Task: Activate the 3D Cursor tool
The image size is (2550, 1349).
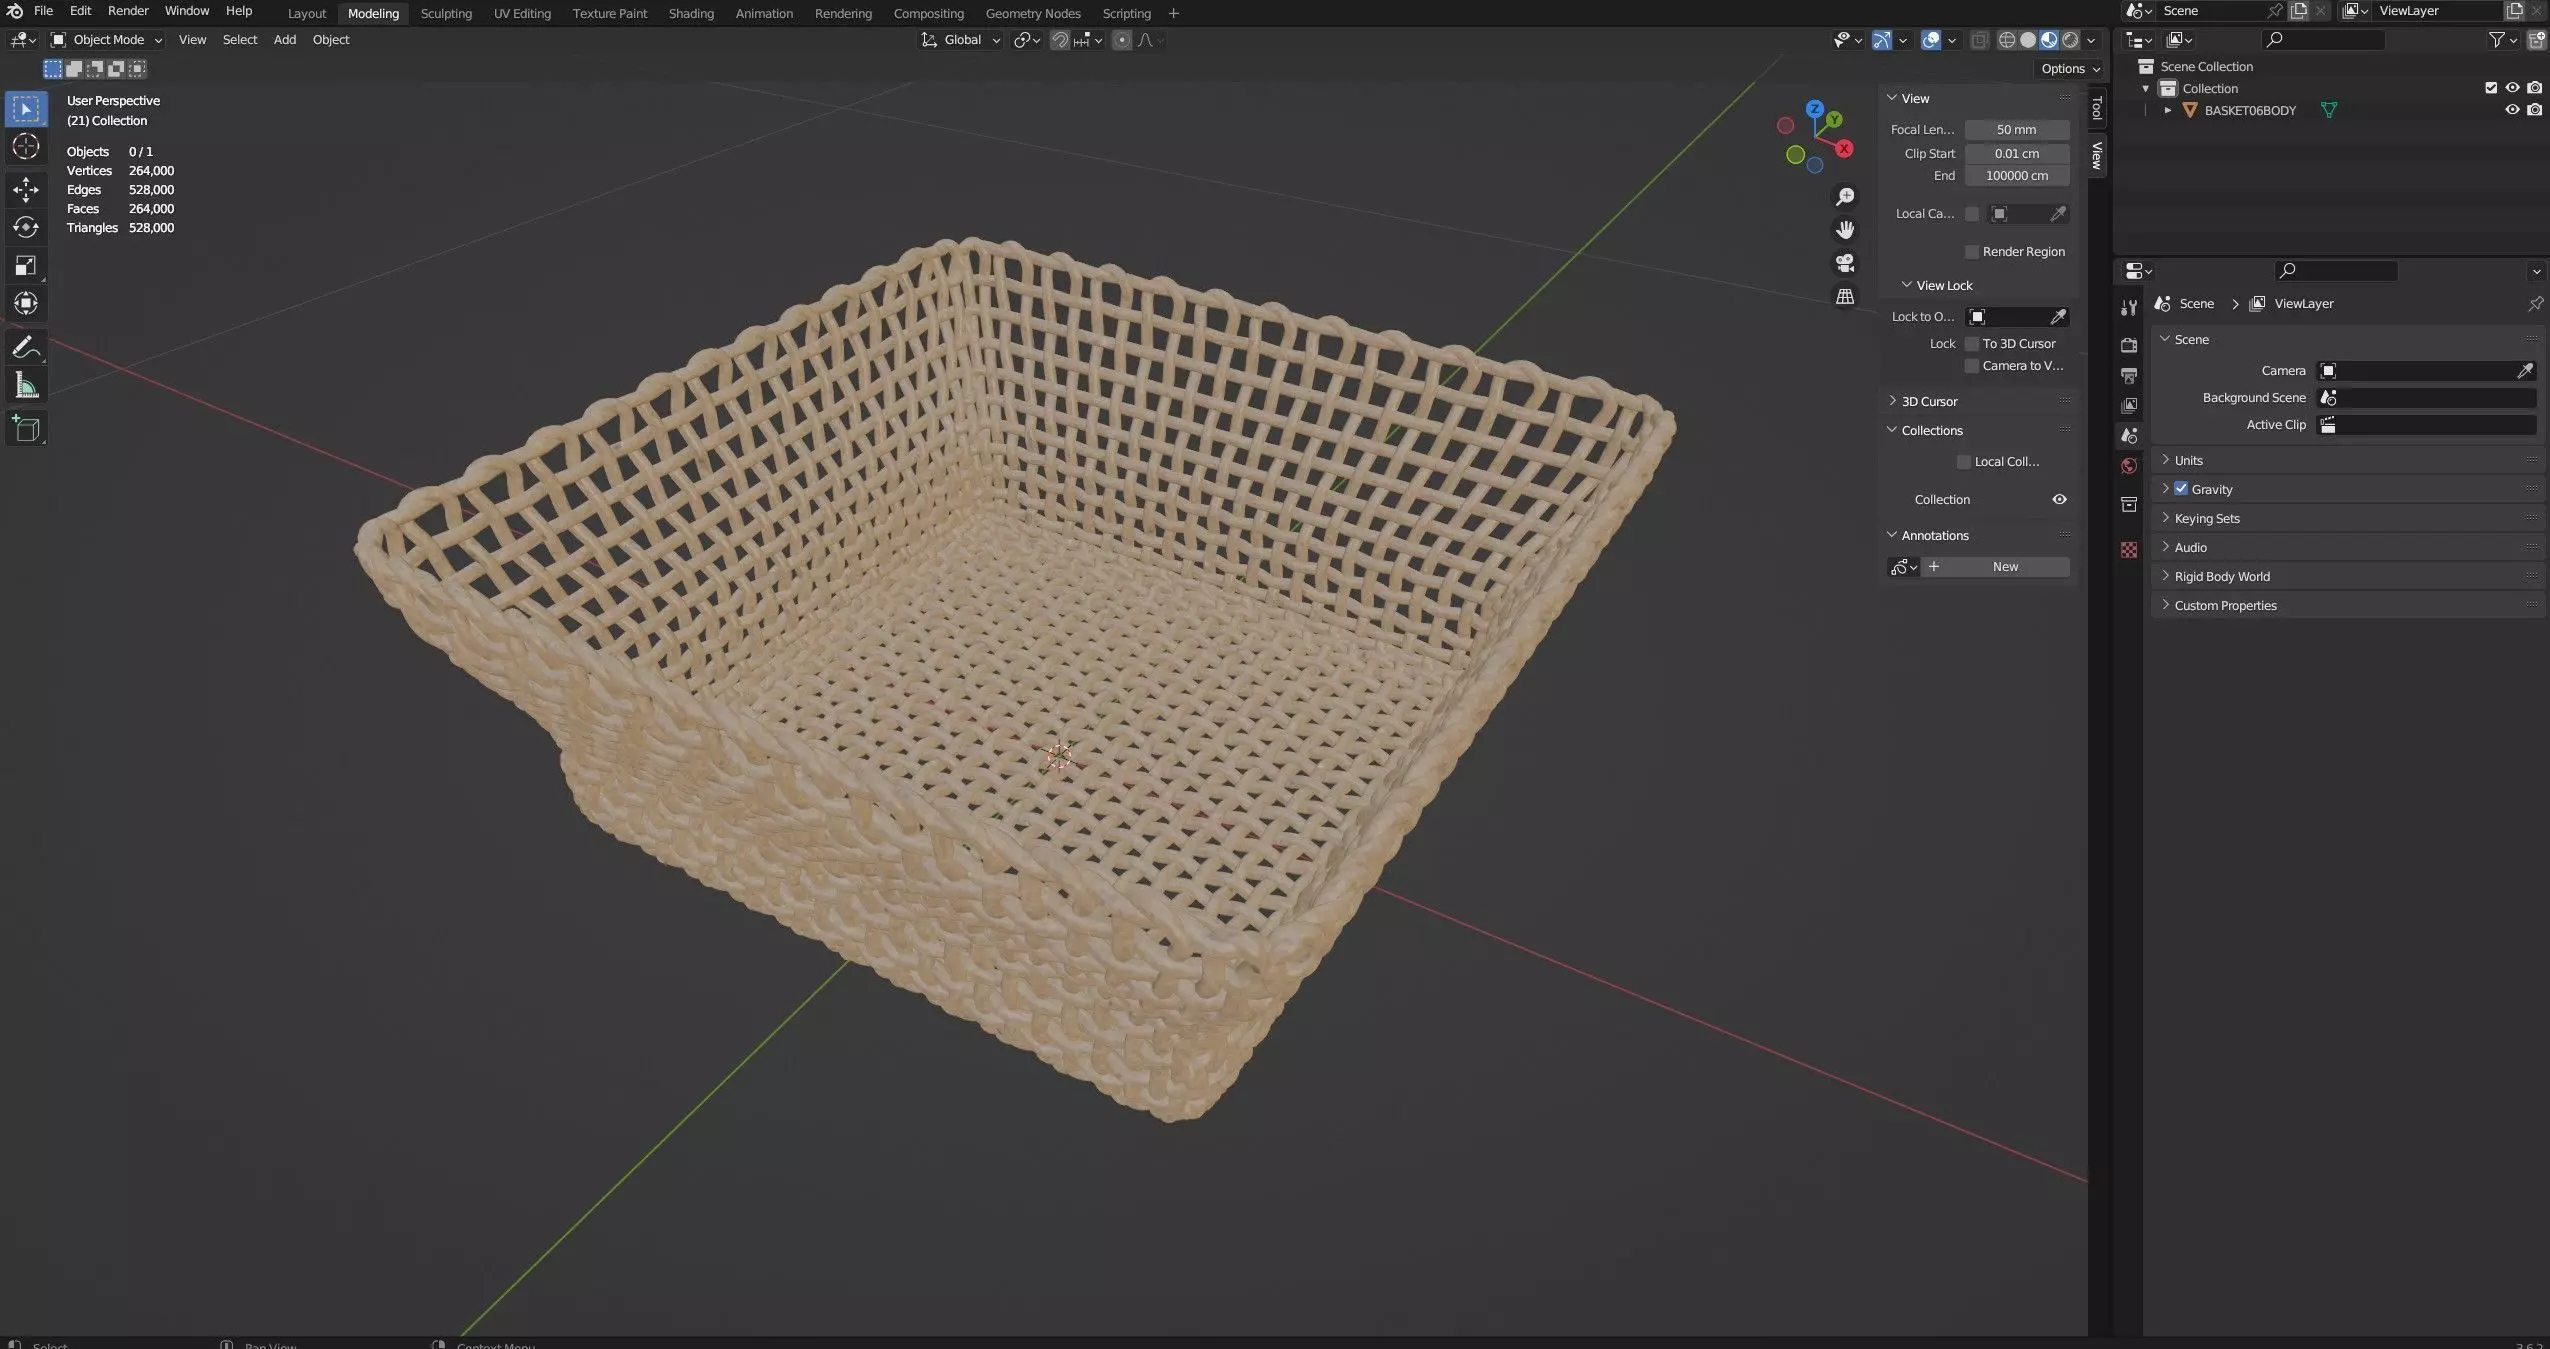Action: point(26,146)
